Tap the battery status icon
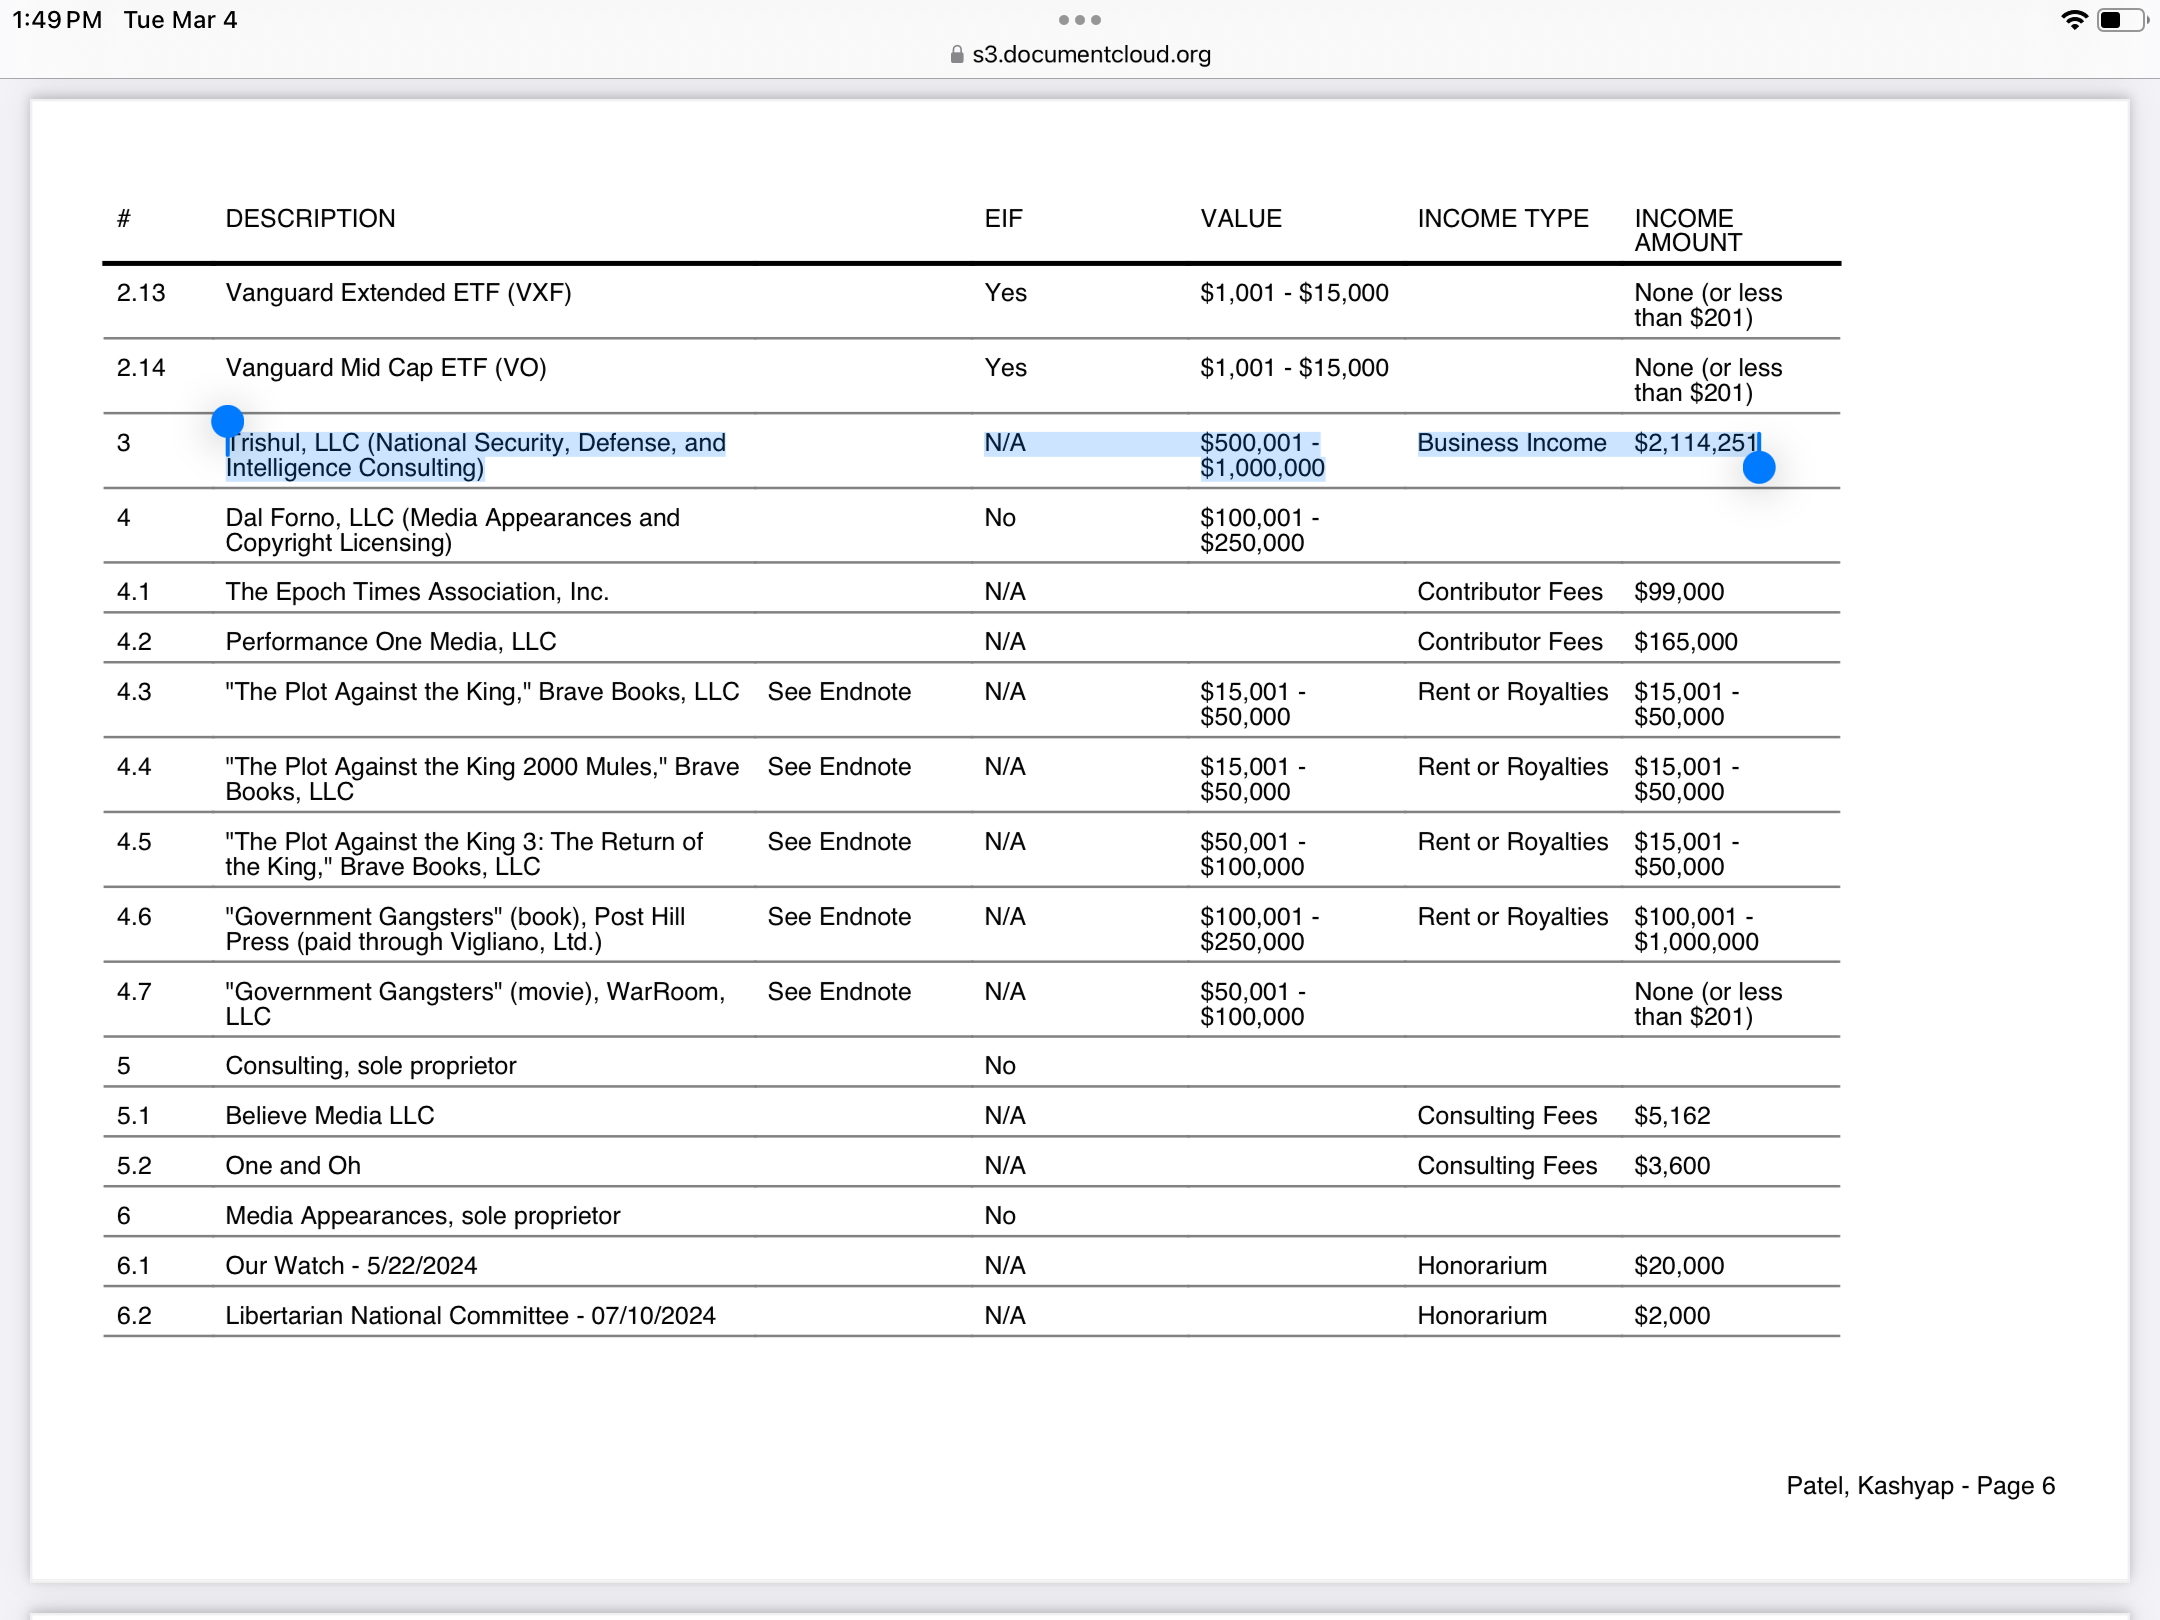2160x1620 pixels. click(x=2122, y=20)
